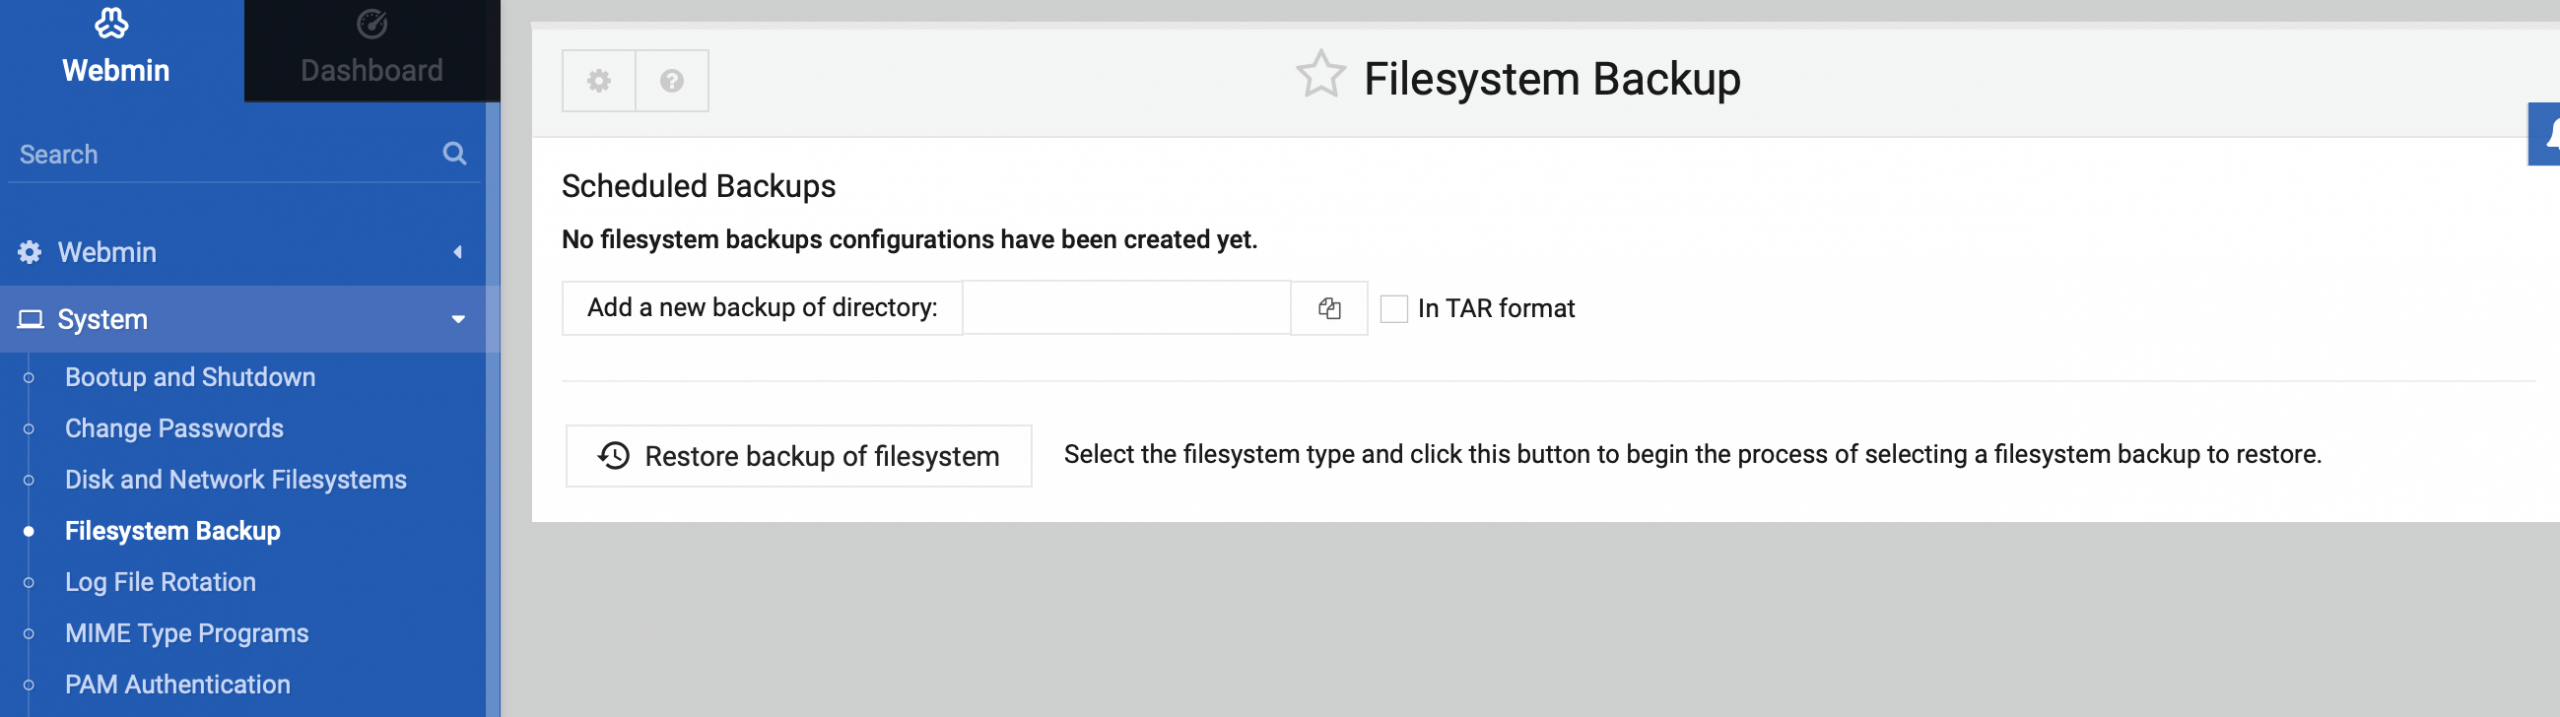Image resolution: width=2560 pixels, height=717 pixels.
Task: Click the Dashboard speedometer icon
Action: [372, 24]
